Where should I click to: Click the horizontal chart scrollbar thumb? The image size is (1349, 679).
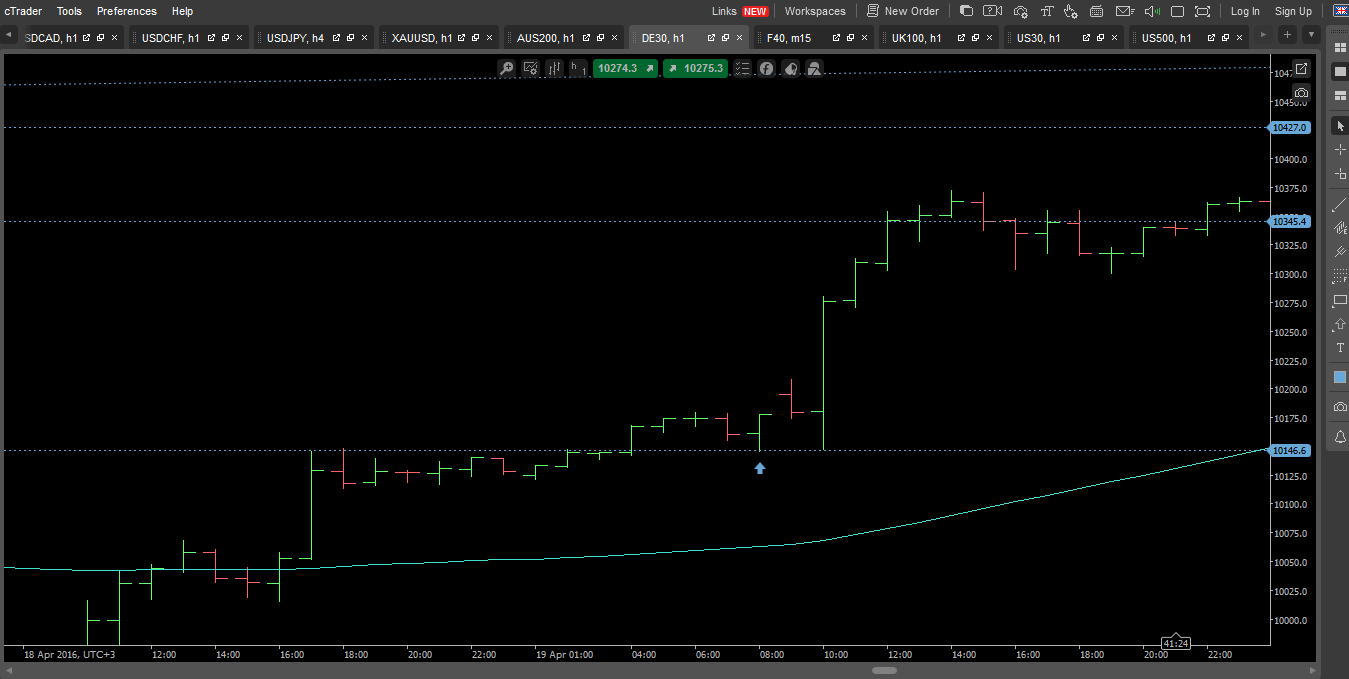tap(884, 670)
